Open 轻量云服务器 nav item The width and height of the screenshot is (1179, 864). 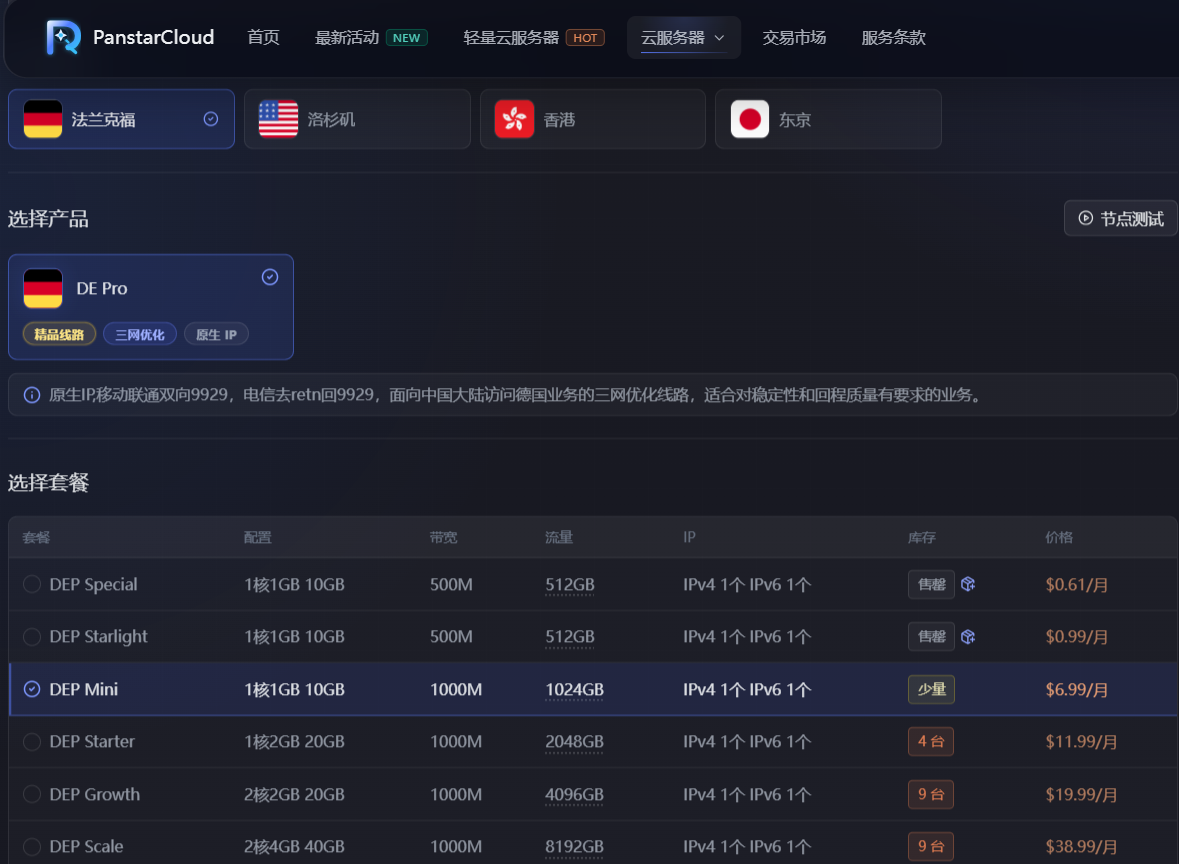click(511, 38)
